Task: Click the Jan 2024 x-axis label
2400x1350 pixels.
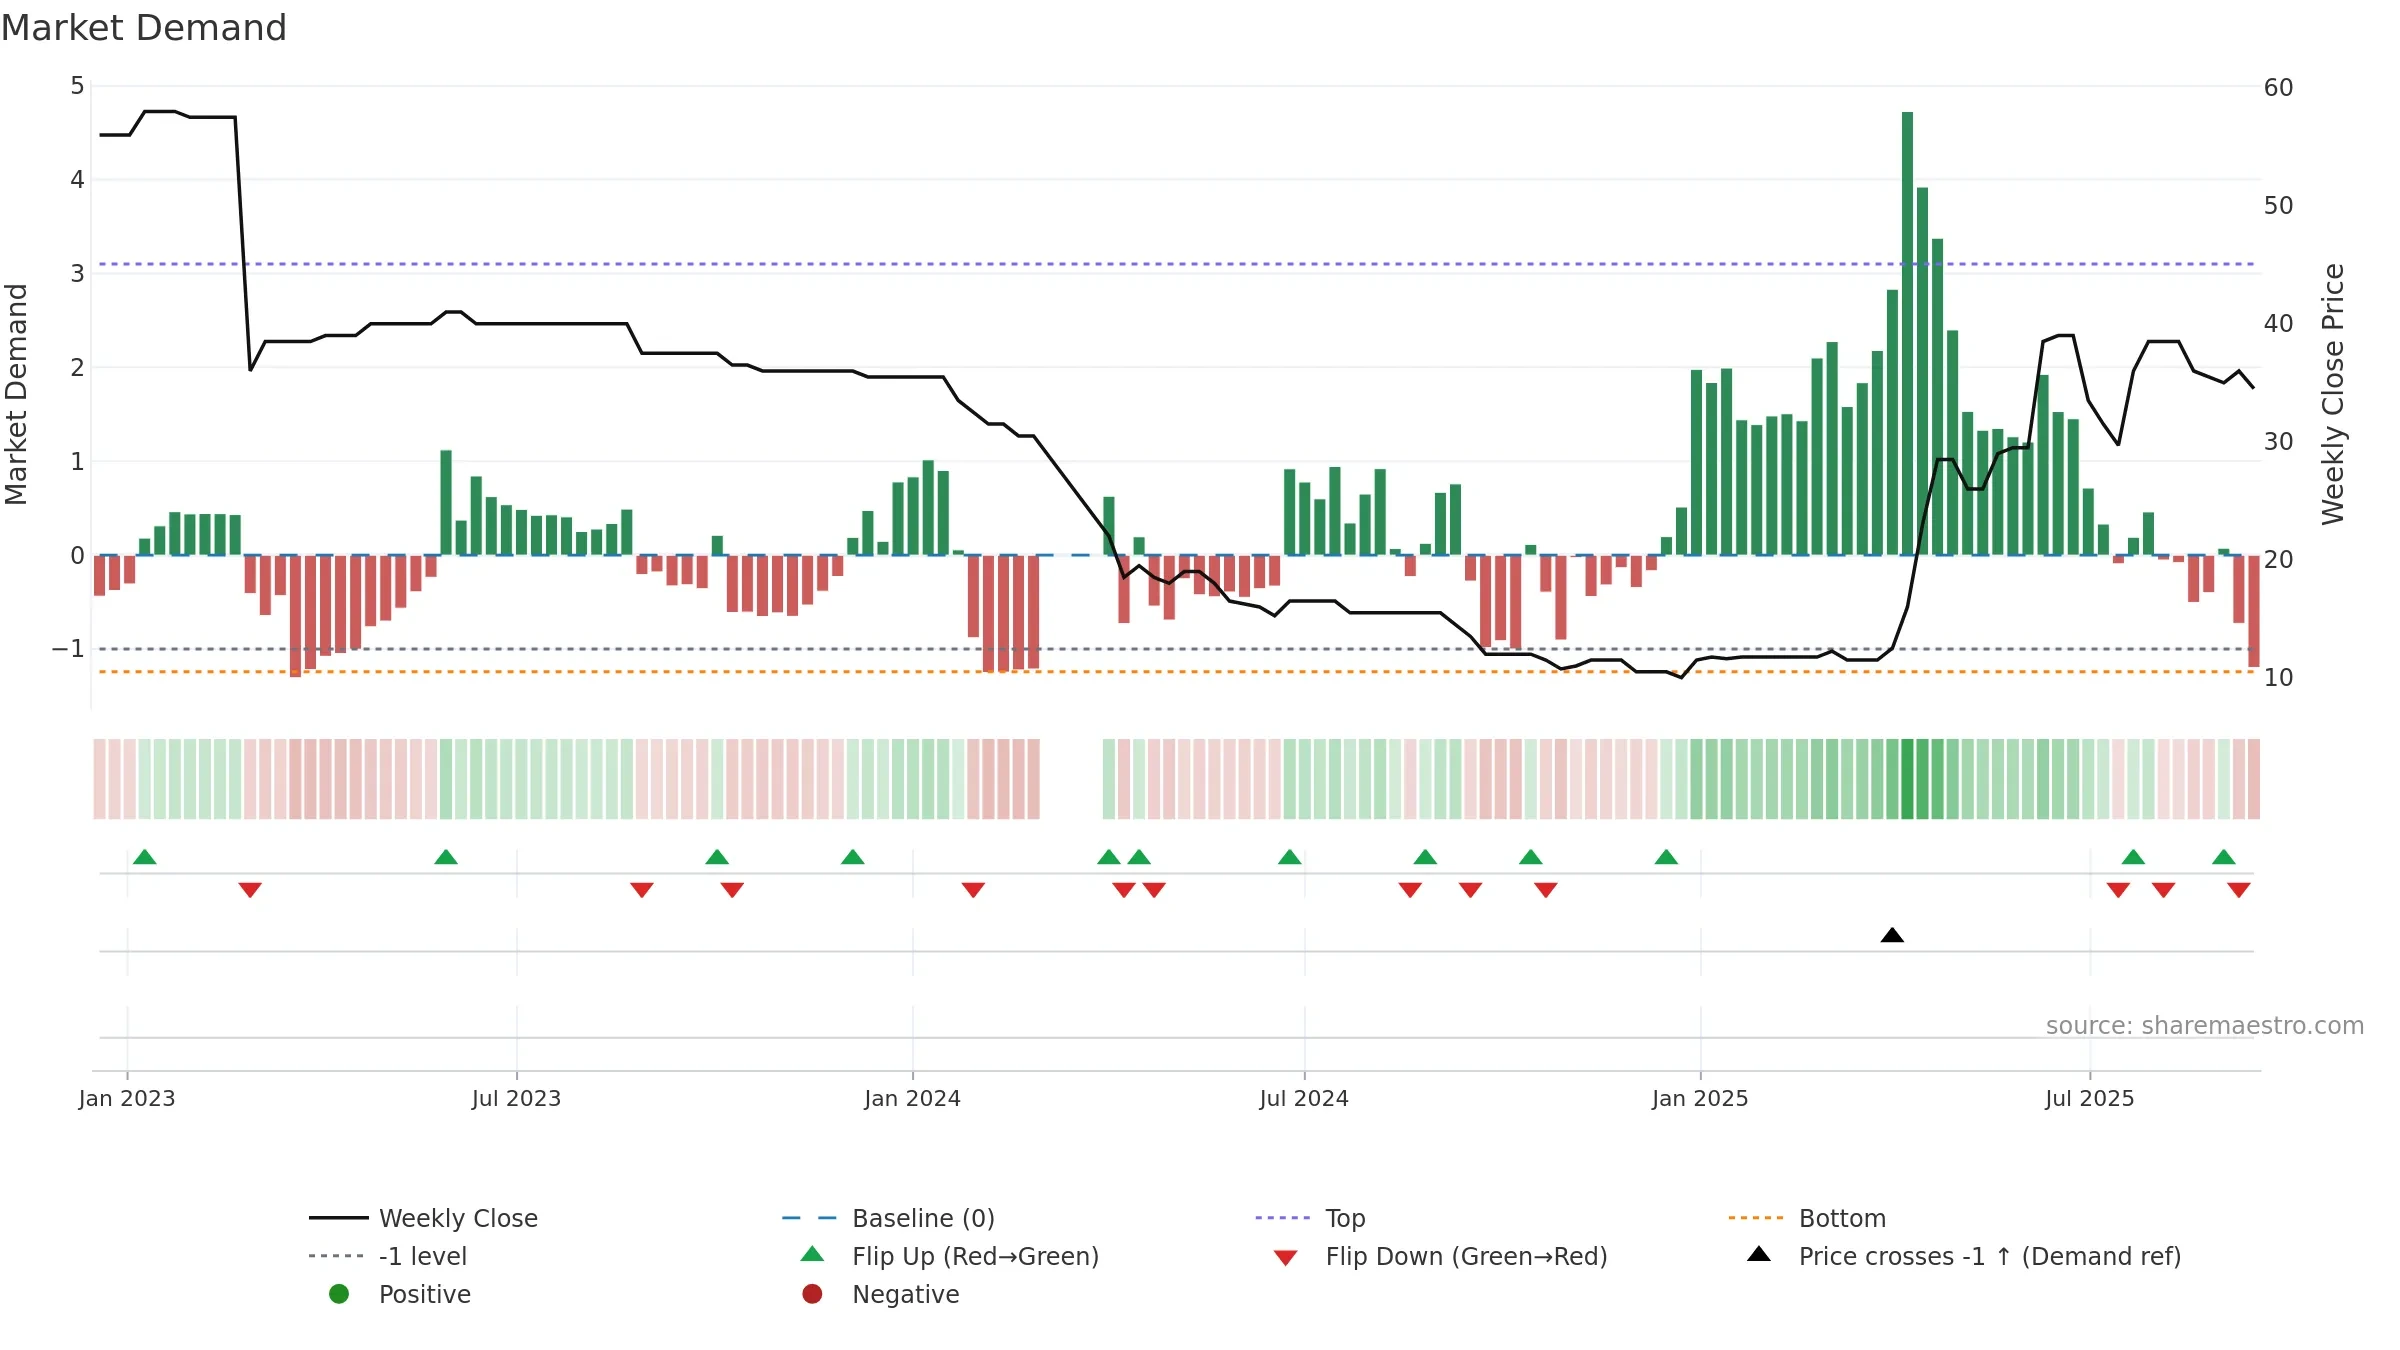Action: tap(912, 1098)
